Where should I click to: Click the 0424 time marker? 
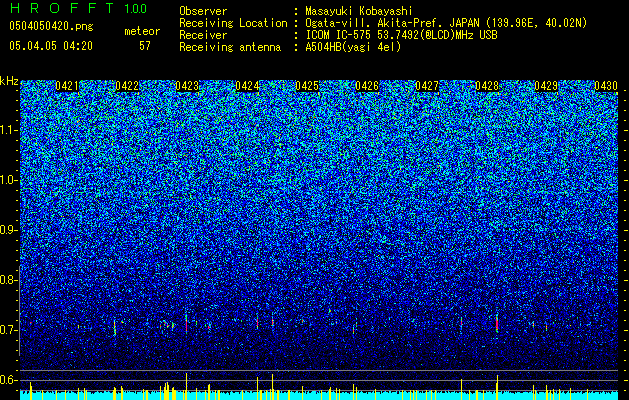247,86
